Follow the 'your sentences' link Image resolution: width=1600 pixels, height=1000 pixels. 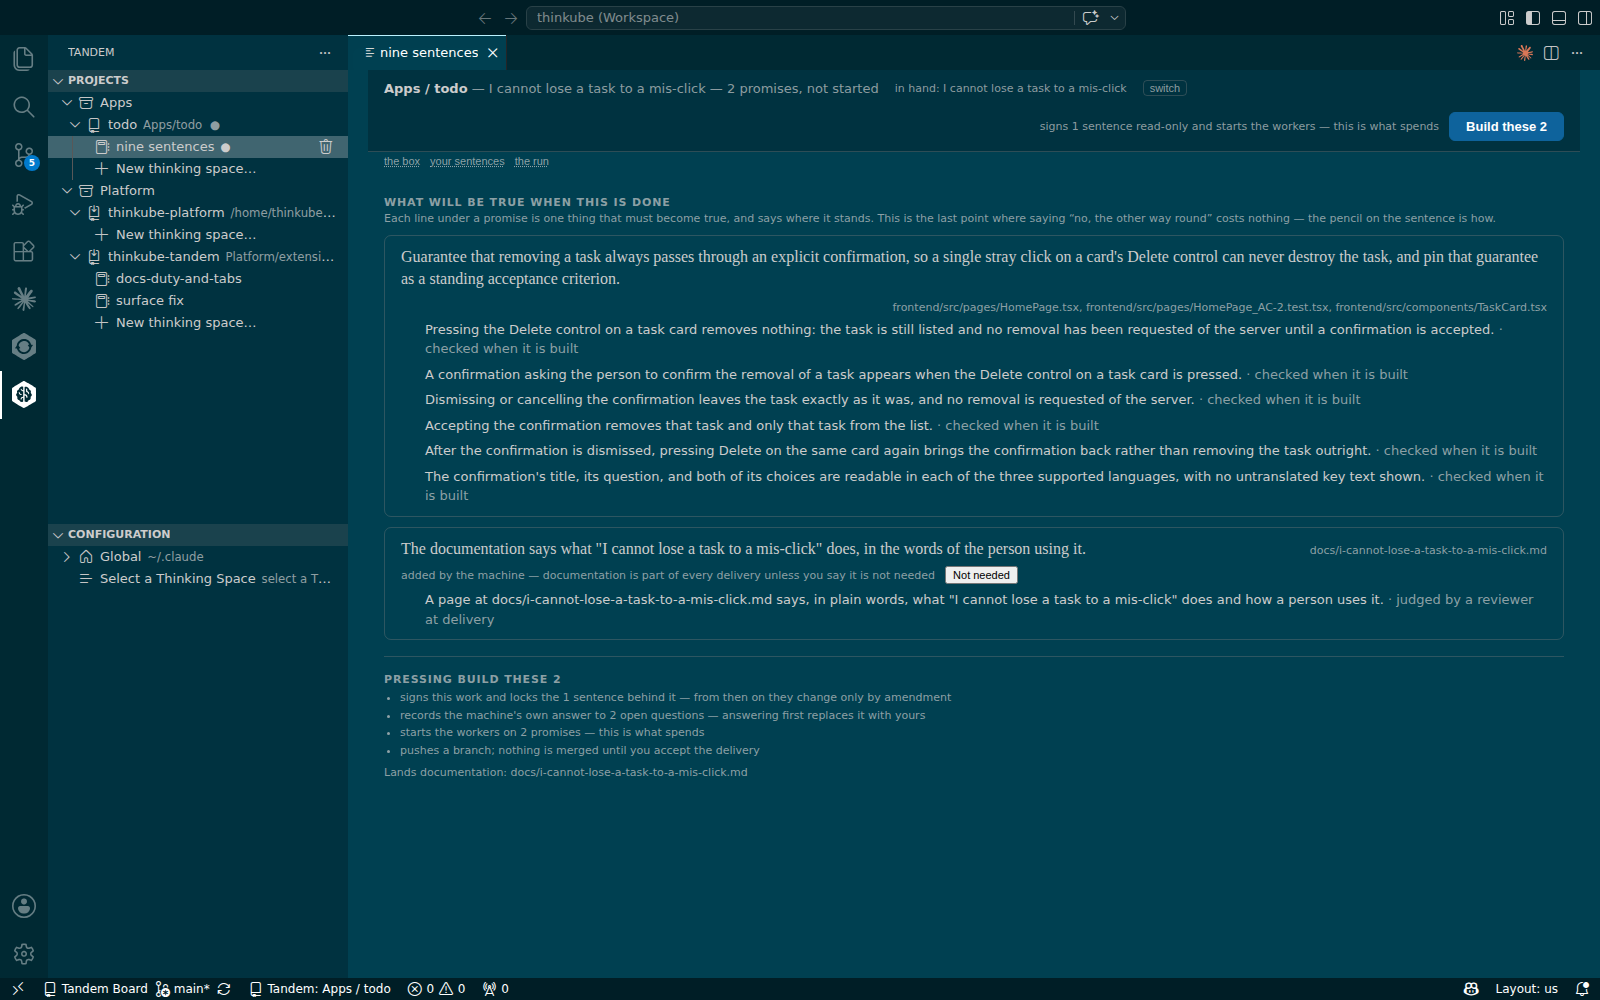tap(467, 162)
